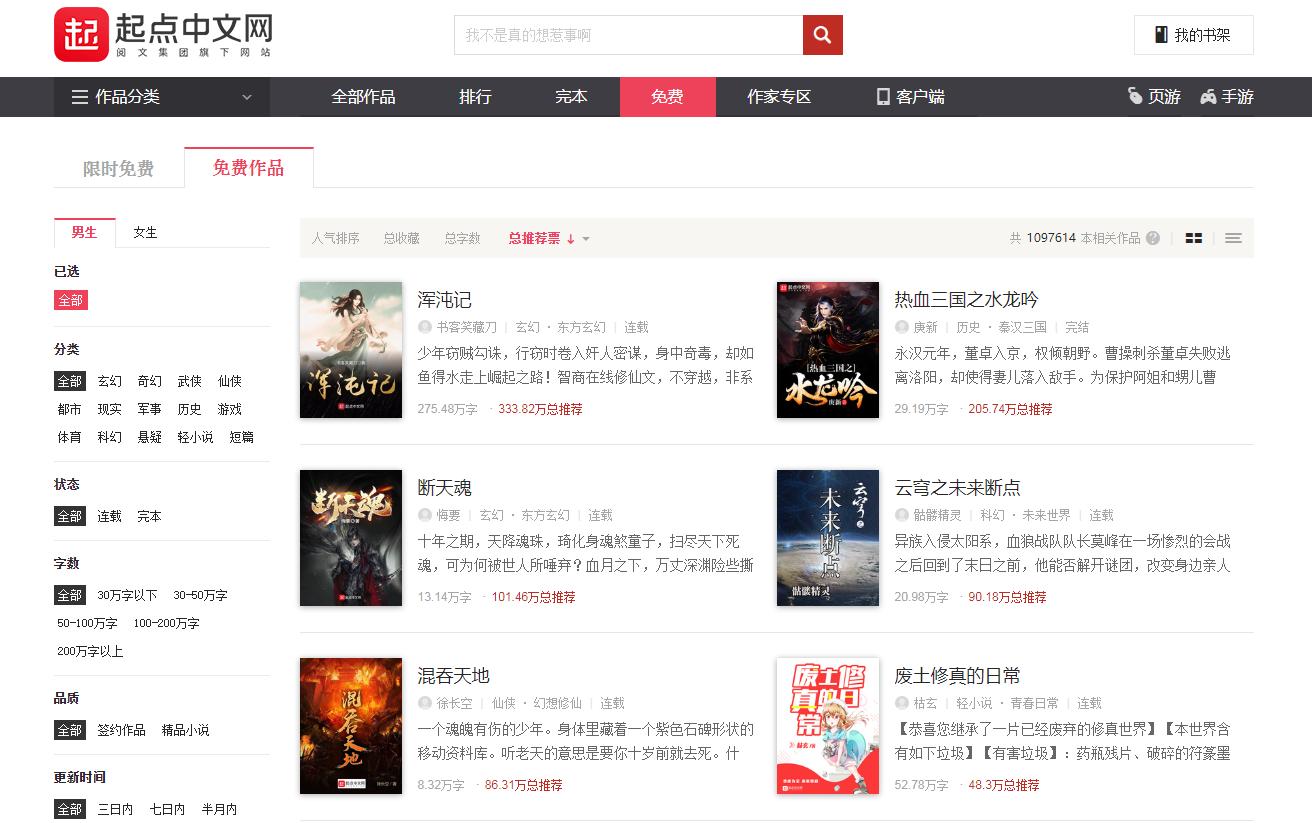Go to 排行 rankings nav item

tap(475, 97)
